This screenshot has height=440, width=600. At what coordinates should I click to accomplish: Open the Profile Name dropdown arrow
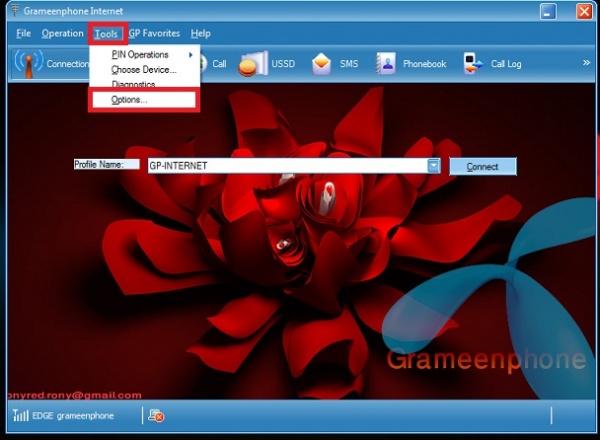click(x=433, y=166)
